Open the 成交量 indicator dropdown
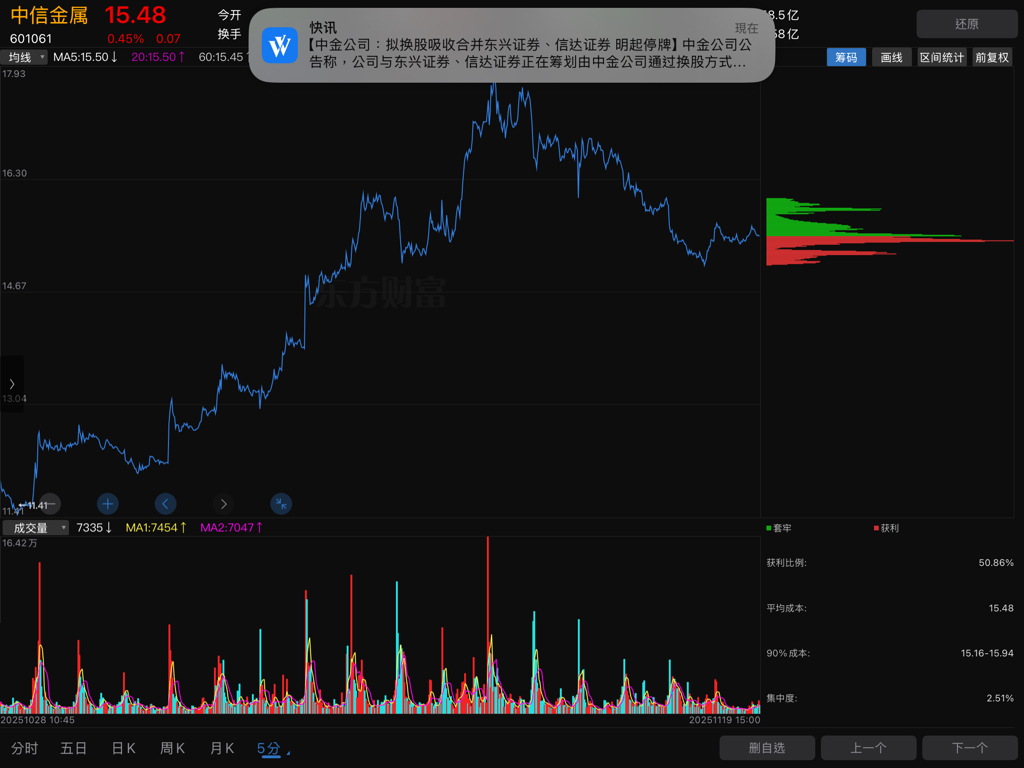 [35, 528]
